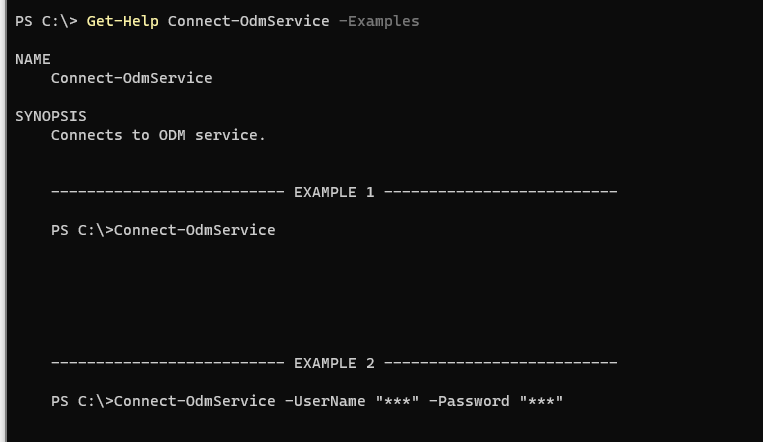This screenshot has width=763, height=442.
Task: Click the -Examples parameter on the first line
Action: pyautogui.click(x=379, y=21)
